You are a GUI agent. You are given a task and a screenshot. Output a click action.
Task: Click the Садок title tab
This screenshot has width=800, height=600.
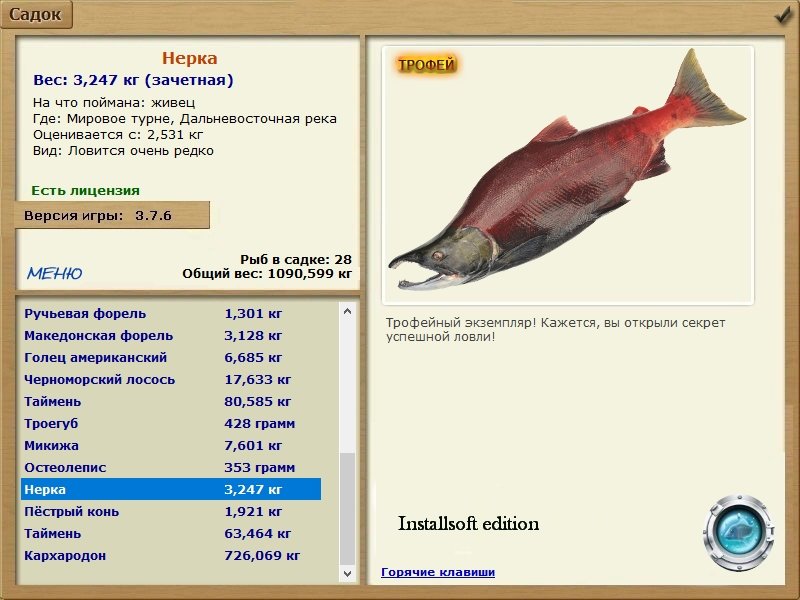(36, 14)
